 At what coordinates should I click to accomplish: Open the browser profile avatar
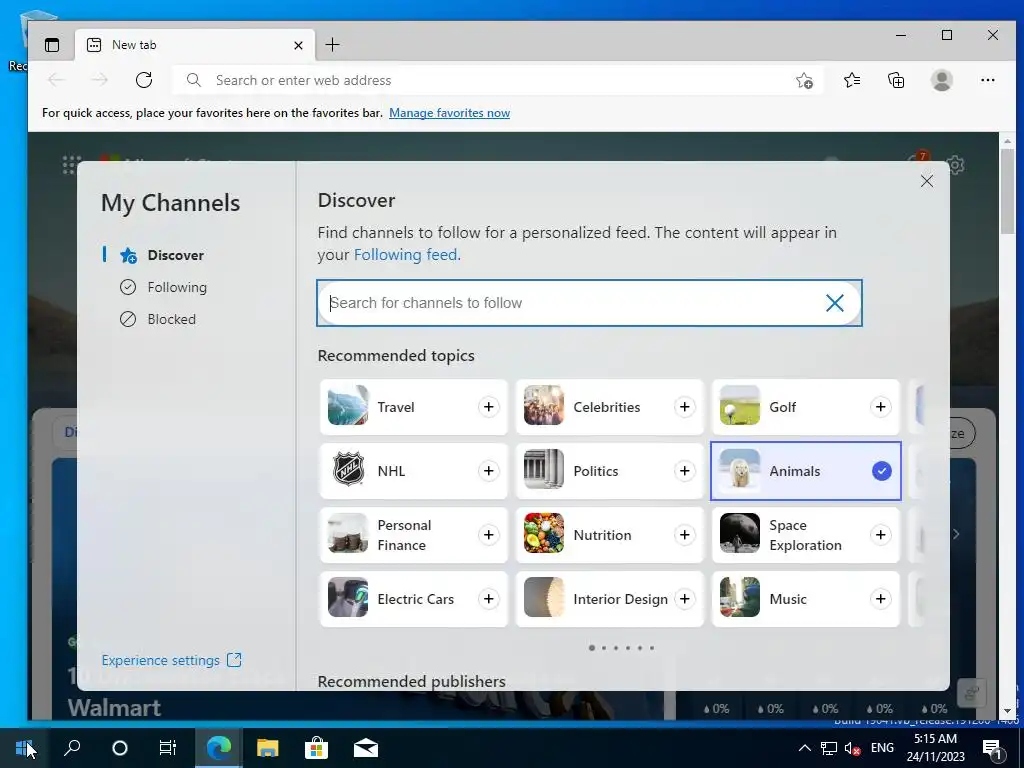point(942,80)
